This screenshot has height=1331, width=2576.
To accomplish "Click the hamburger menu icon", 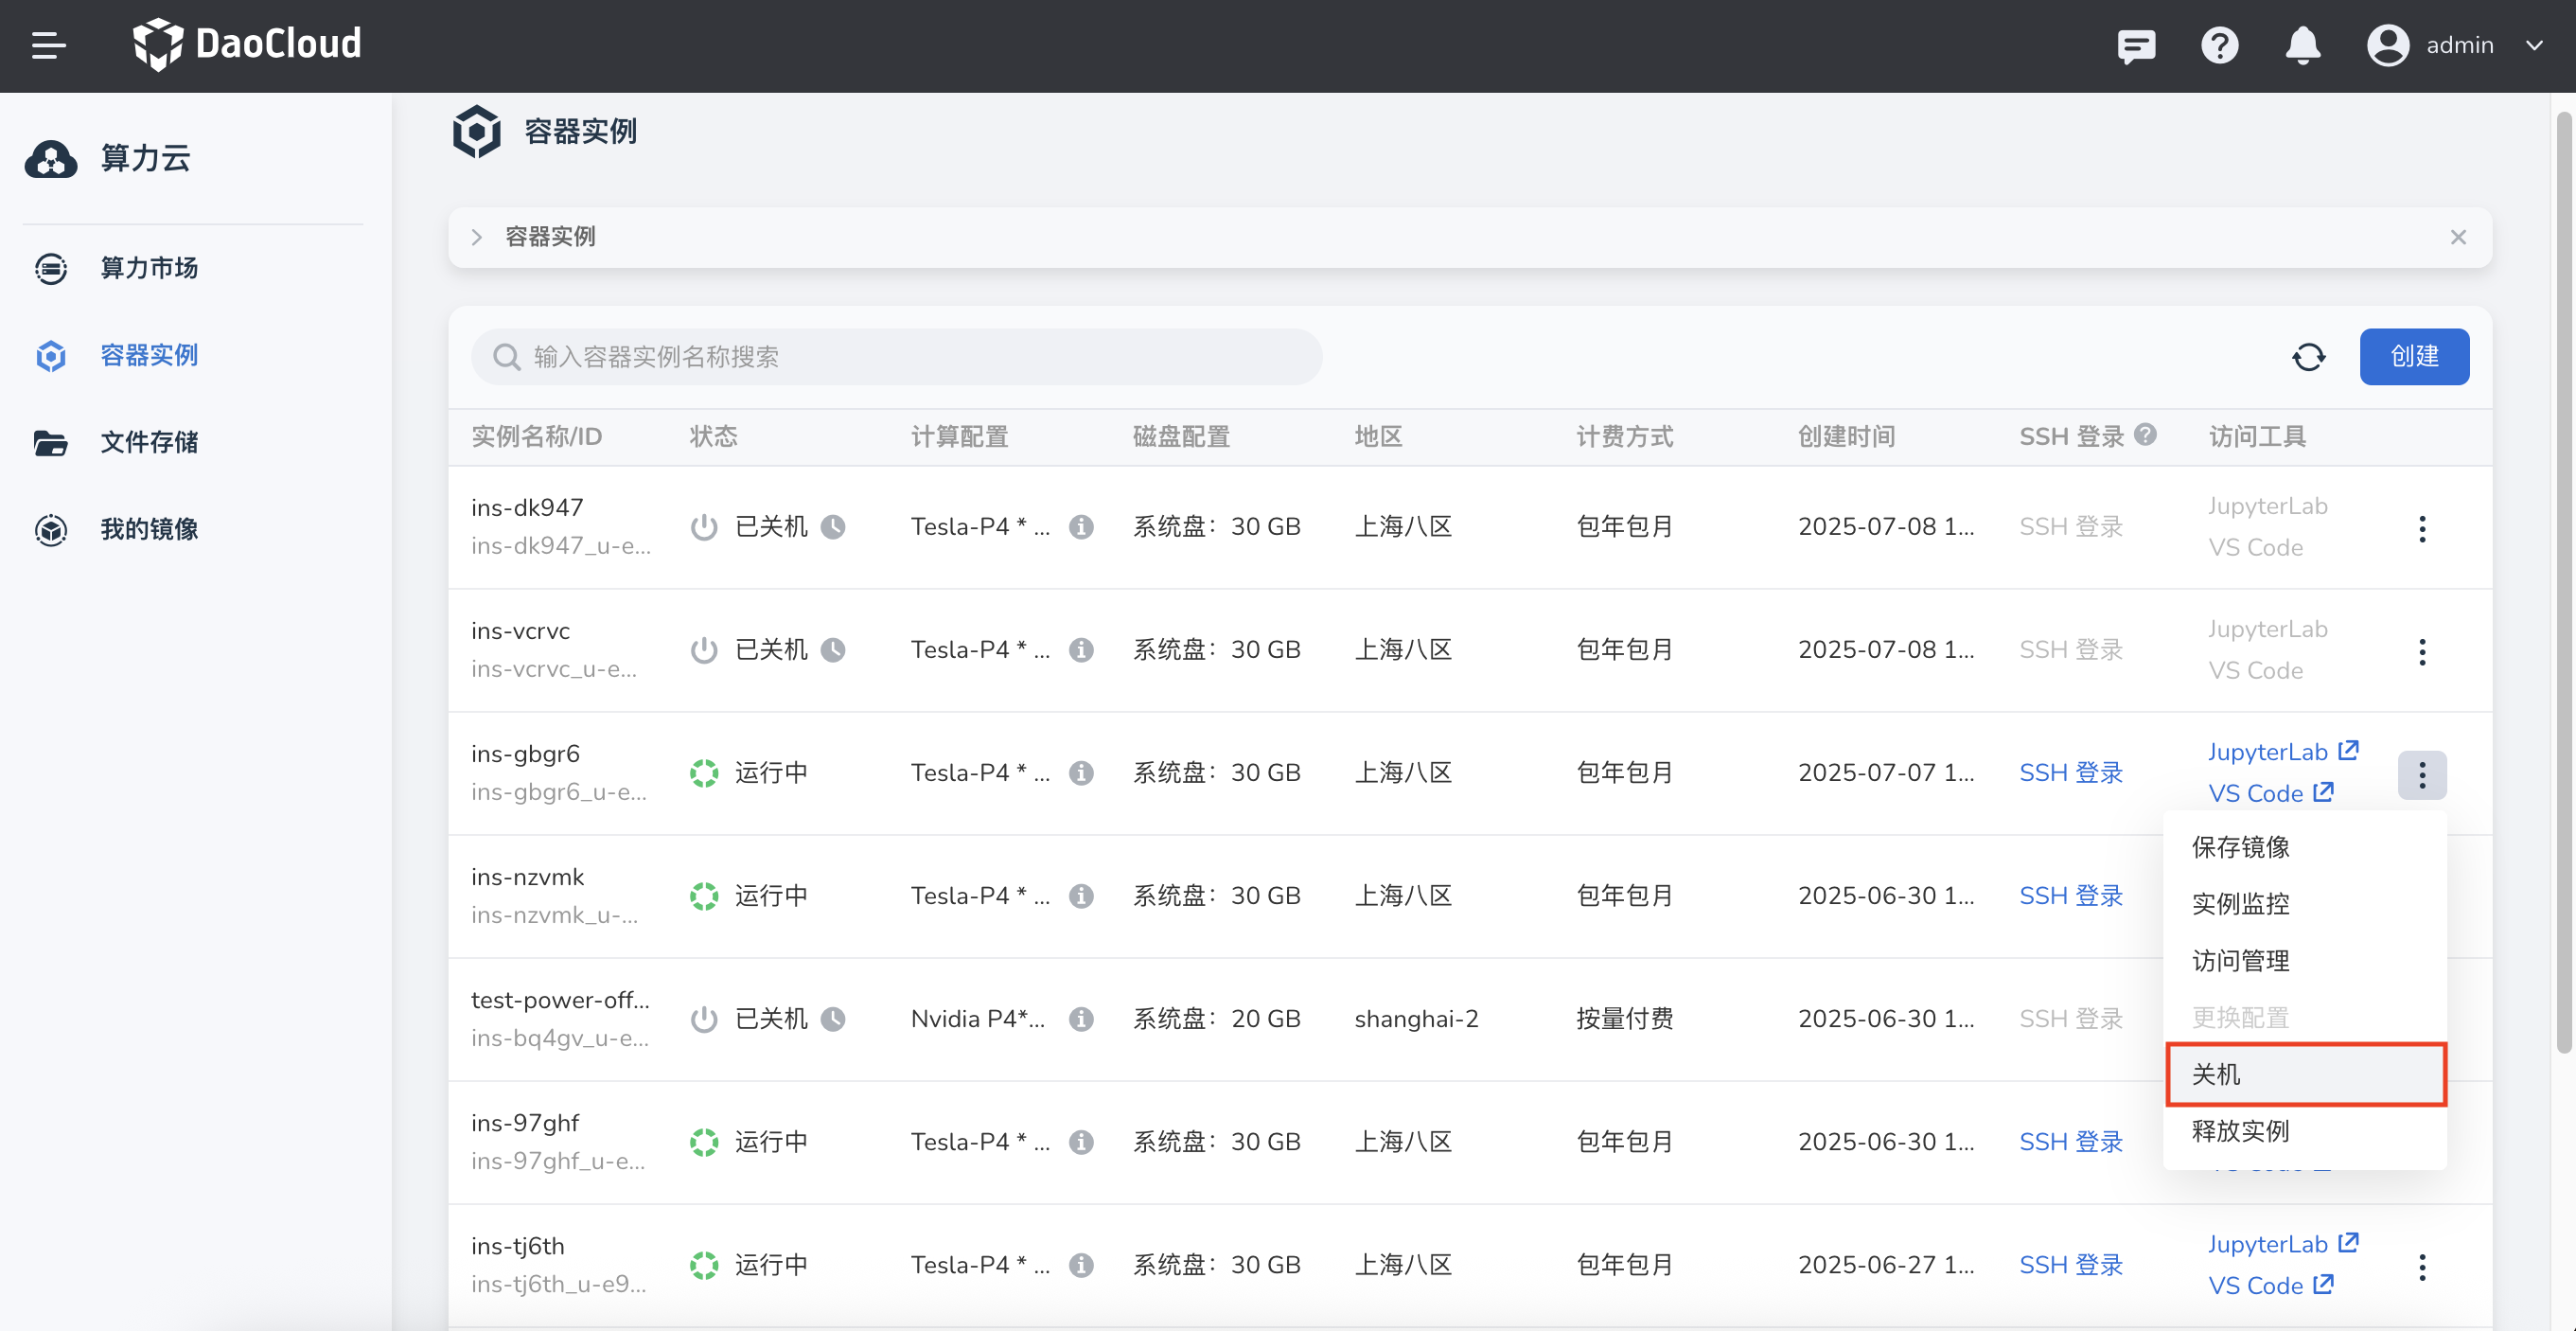I will [x=48, y=45].
